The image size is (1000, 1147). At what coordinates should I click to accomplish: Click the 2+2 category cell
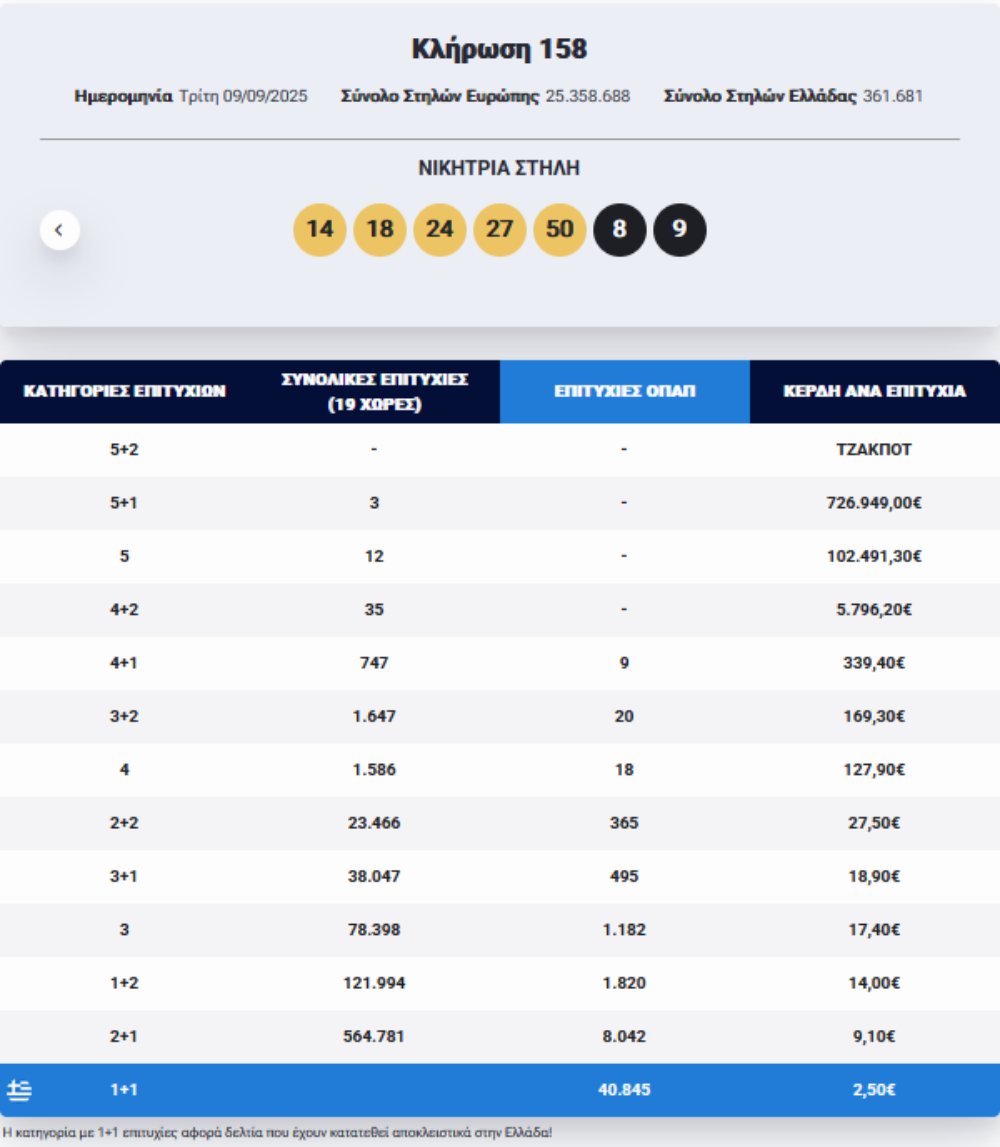(x=124, y=824)
